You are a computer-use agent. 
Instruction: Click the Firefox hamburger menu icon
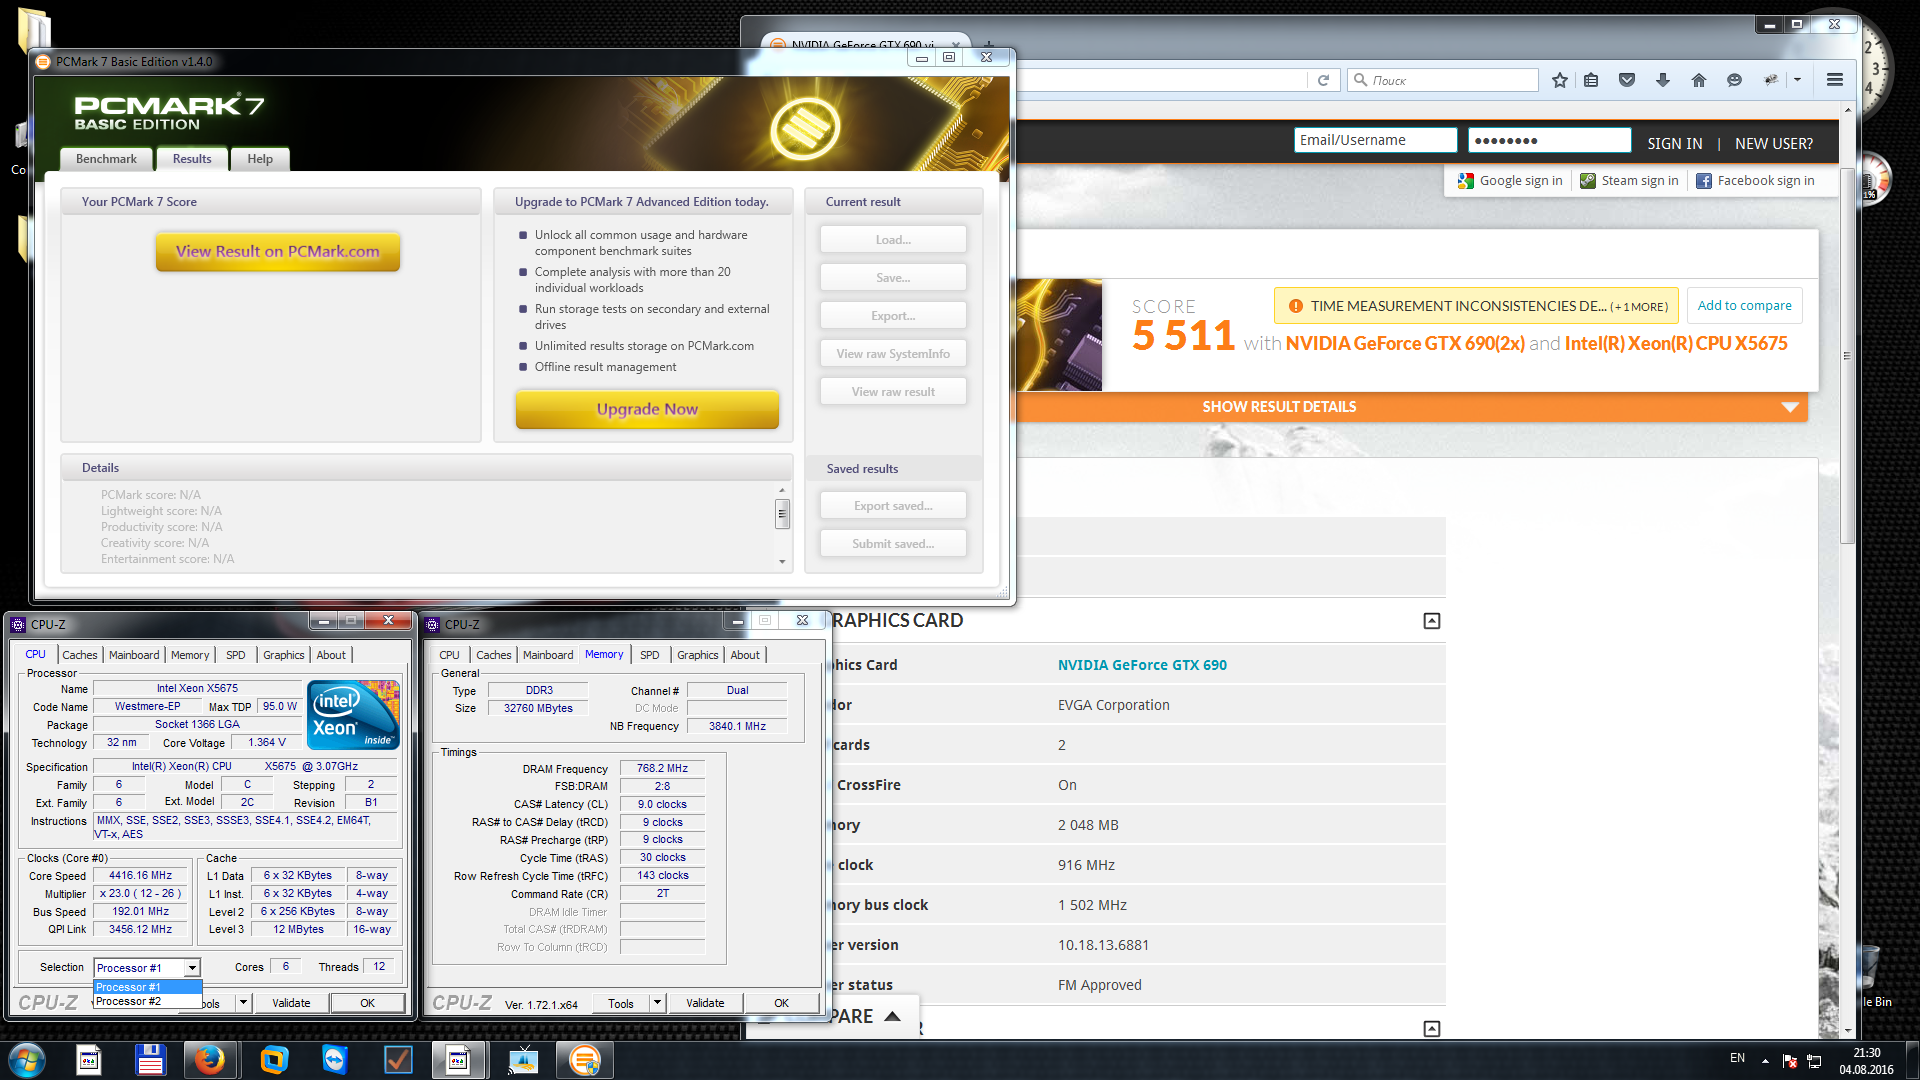[1835, 80]
